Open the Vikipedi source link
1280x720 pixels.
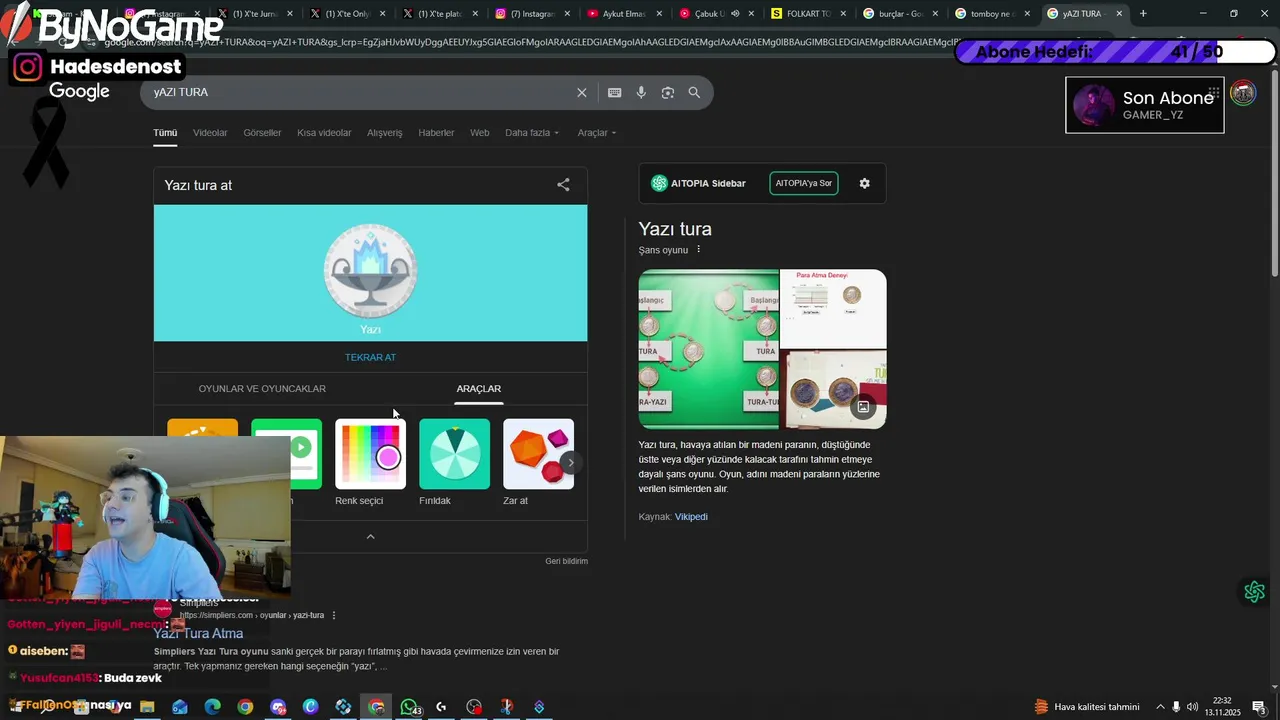[691, 517]
